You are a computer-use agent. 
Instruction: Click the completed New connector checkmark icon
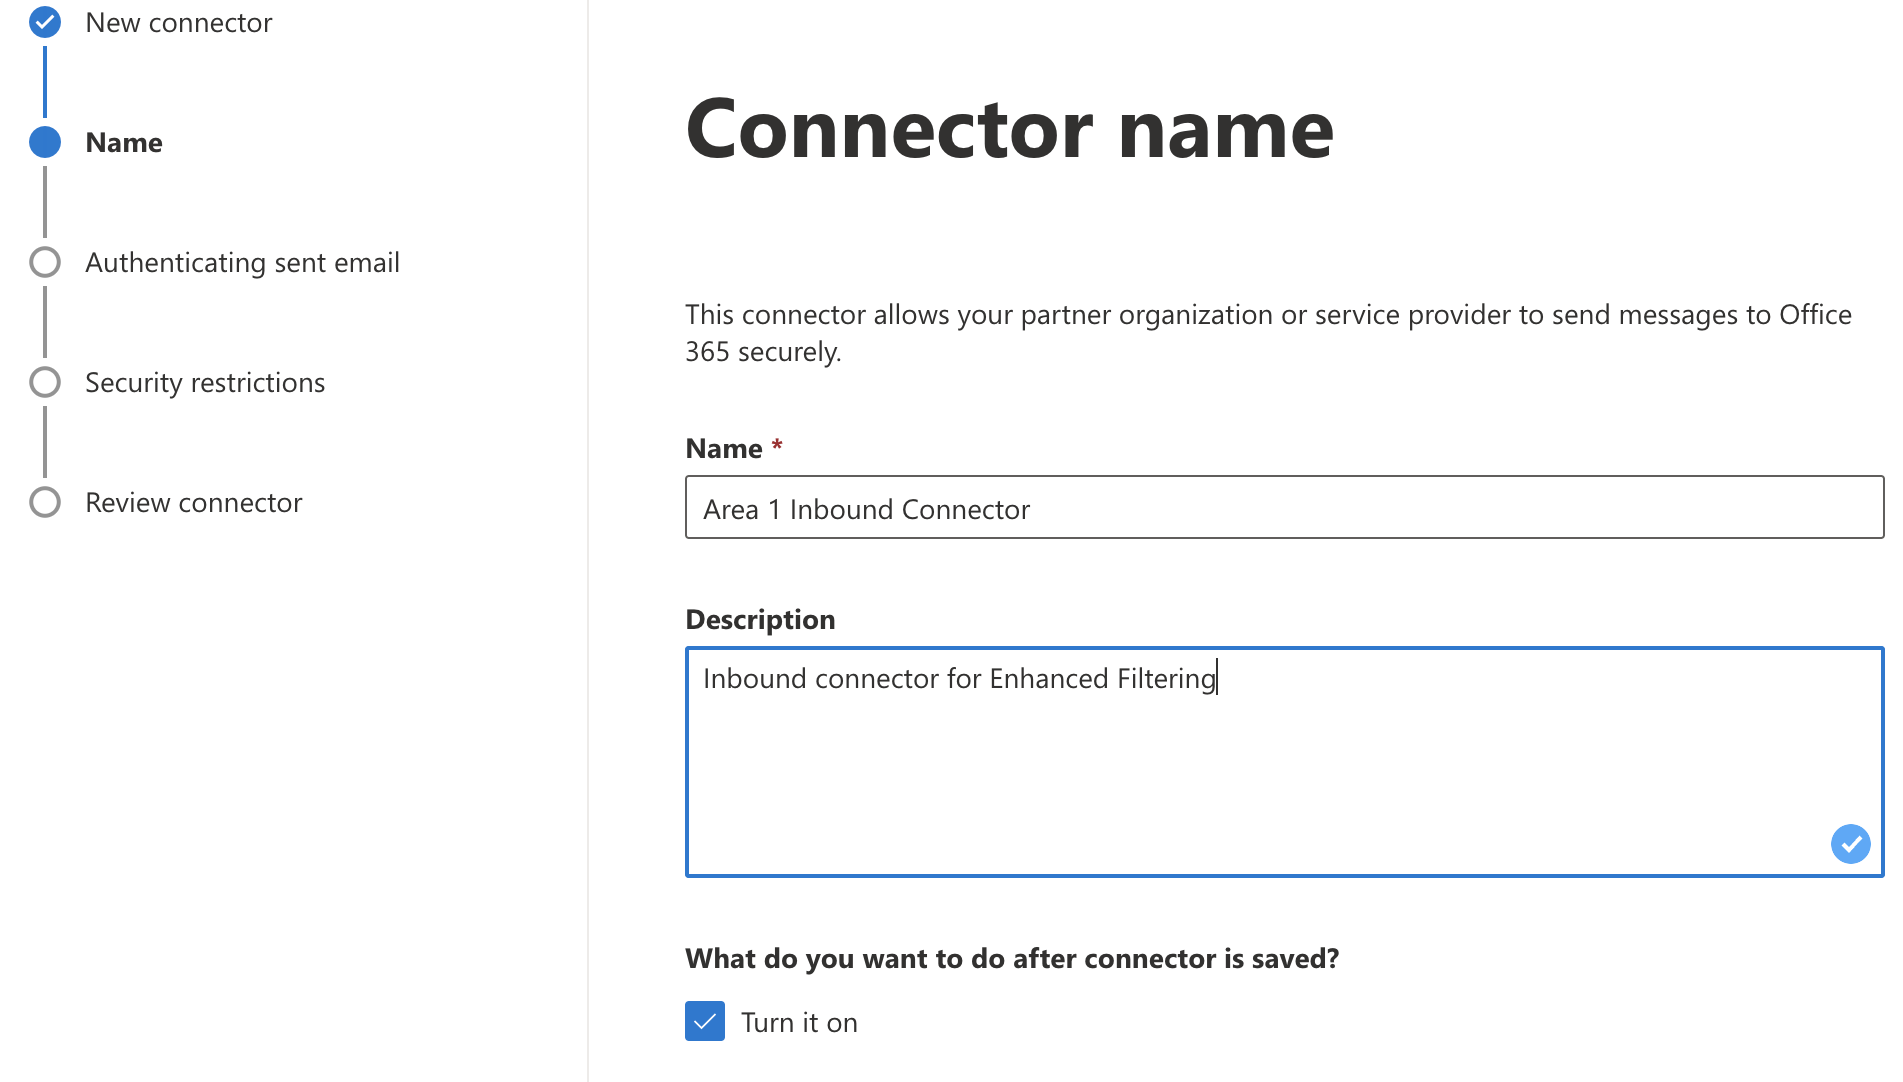pos(45,22)
